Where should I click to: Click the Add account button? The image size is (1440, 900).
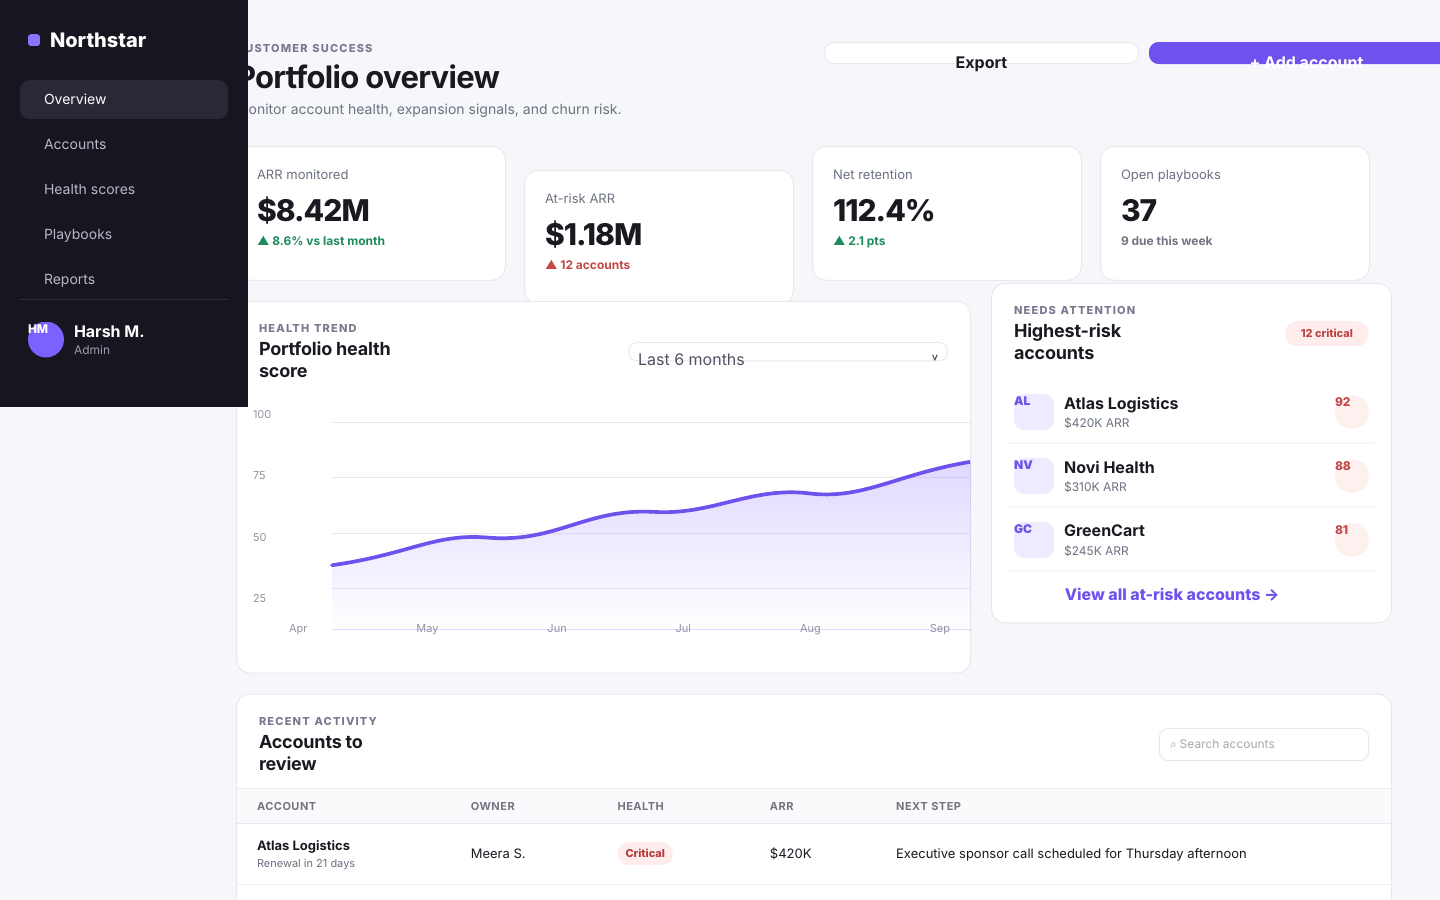point(1294,53)
